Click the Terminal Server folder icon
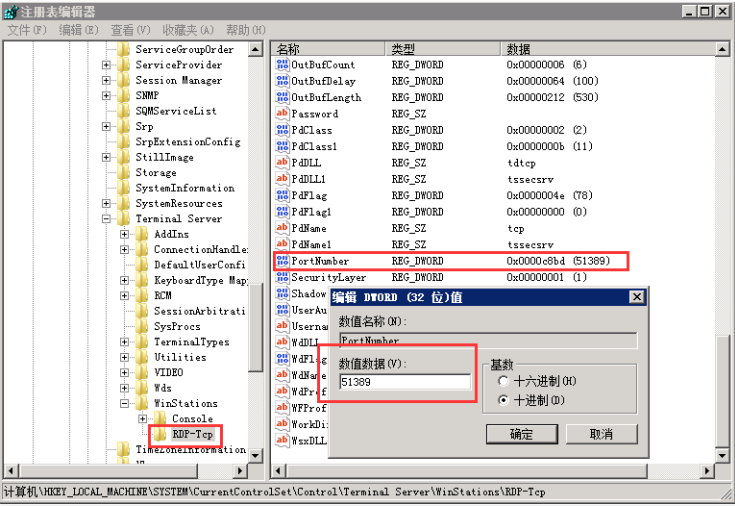 point(124,219)
